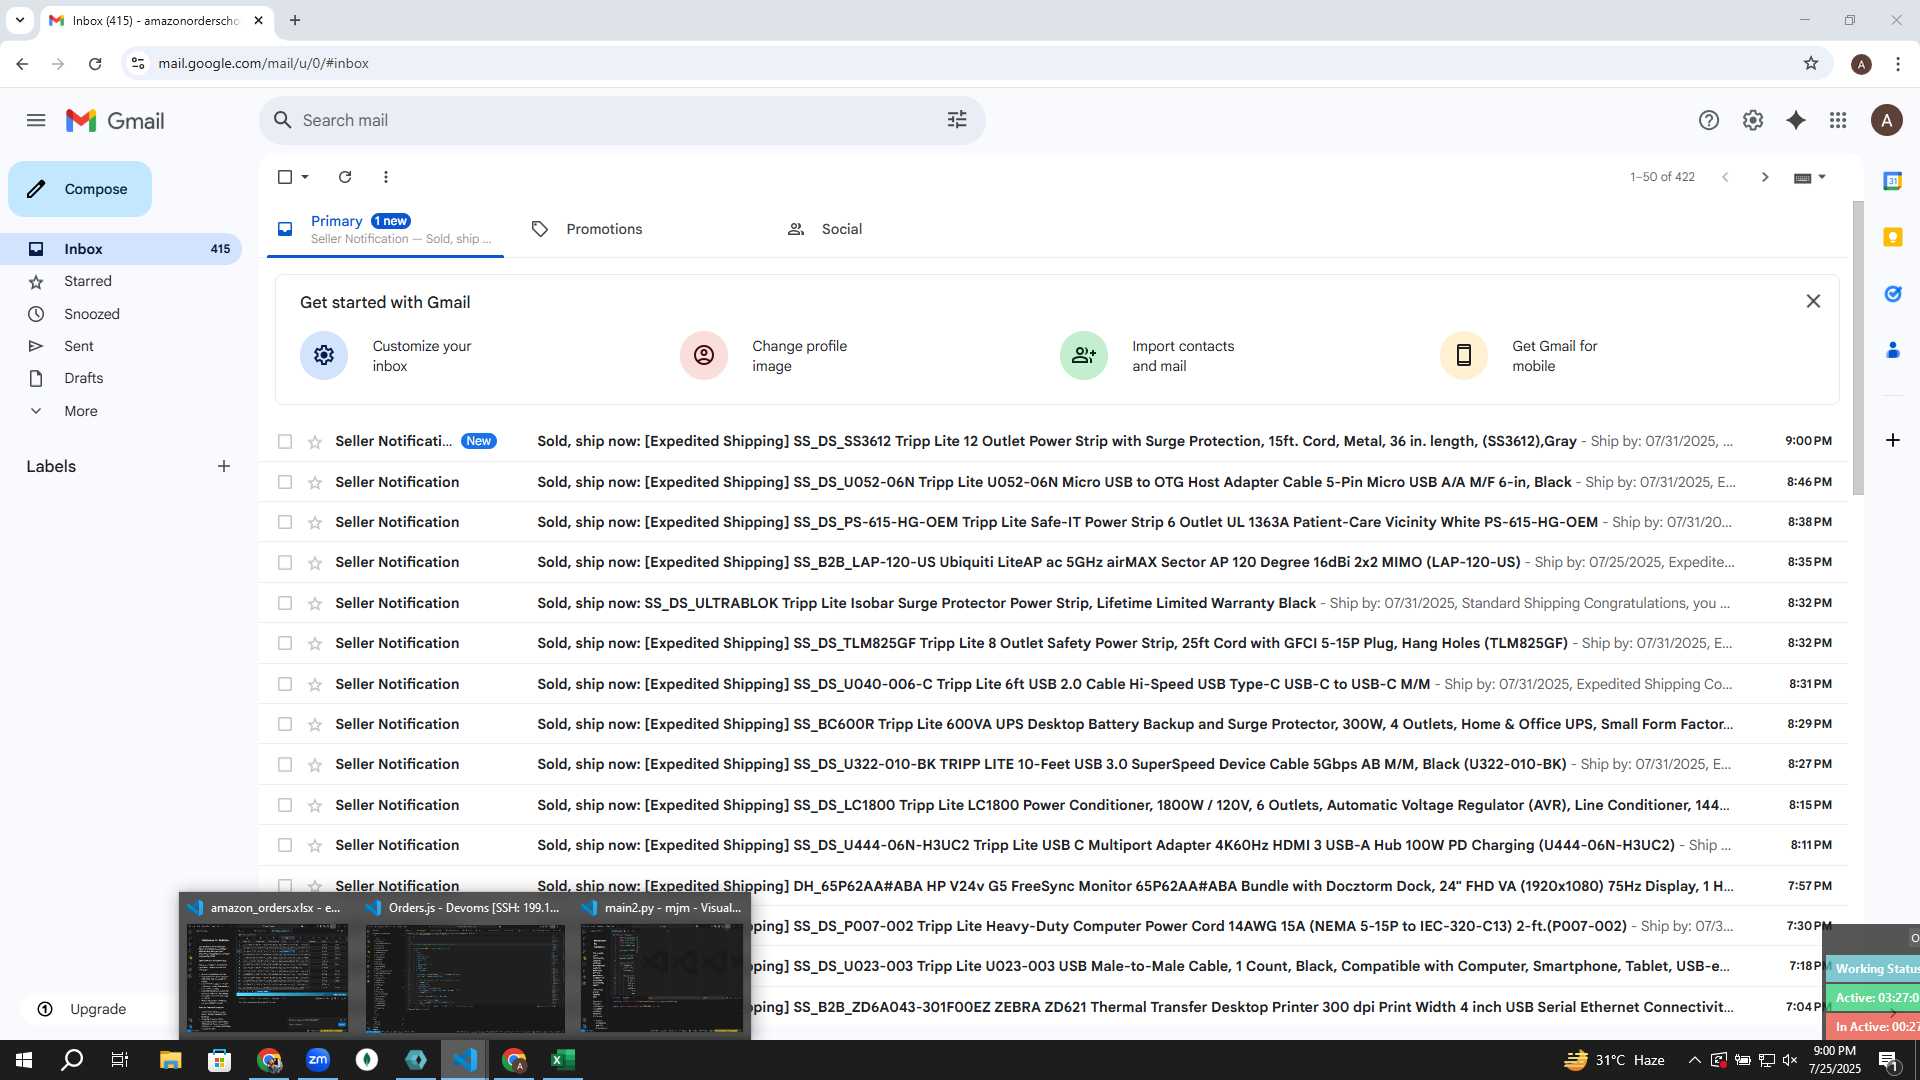This screenshot has width=1920, height=1080.
Task: Bookmark this tab with the star icon
Action: point(1811,63)
